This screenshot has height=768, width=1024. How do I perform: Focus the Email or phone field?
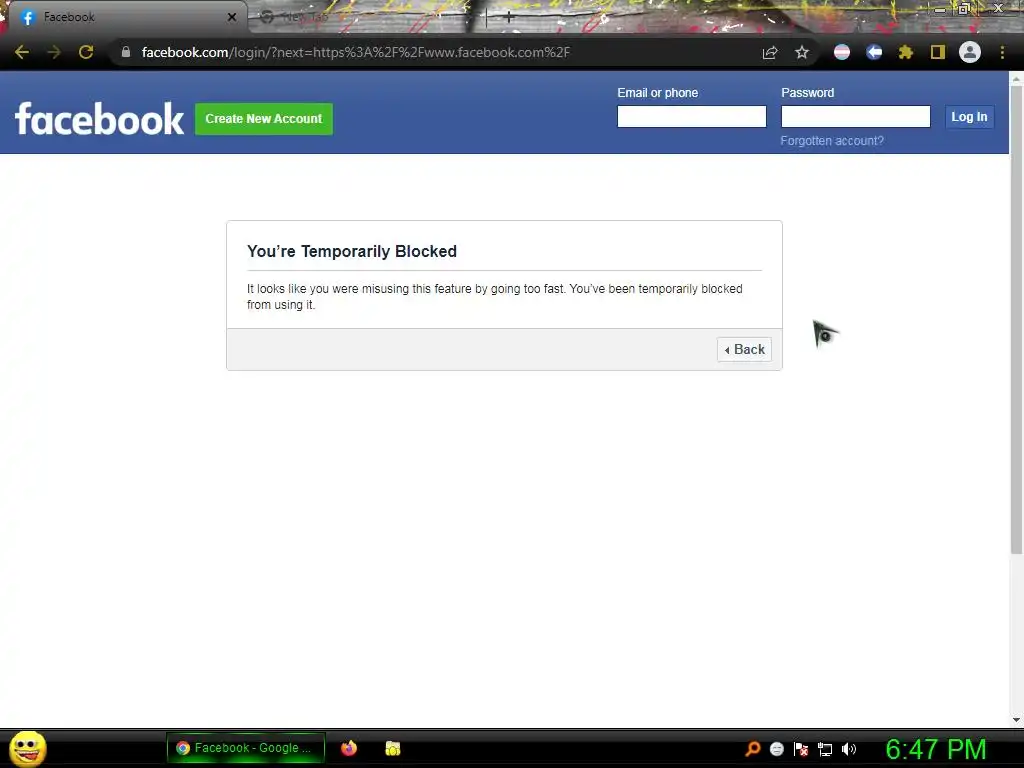(x=692, y=116)
